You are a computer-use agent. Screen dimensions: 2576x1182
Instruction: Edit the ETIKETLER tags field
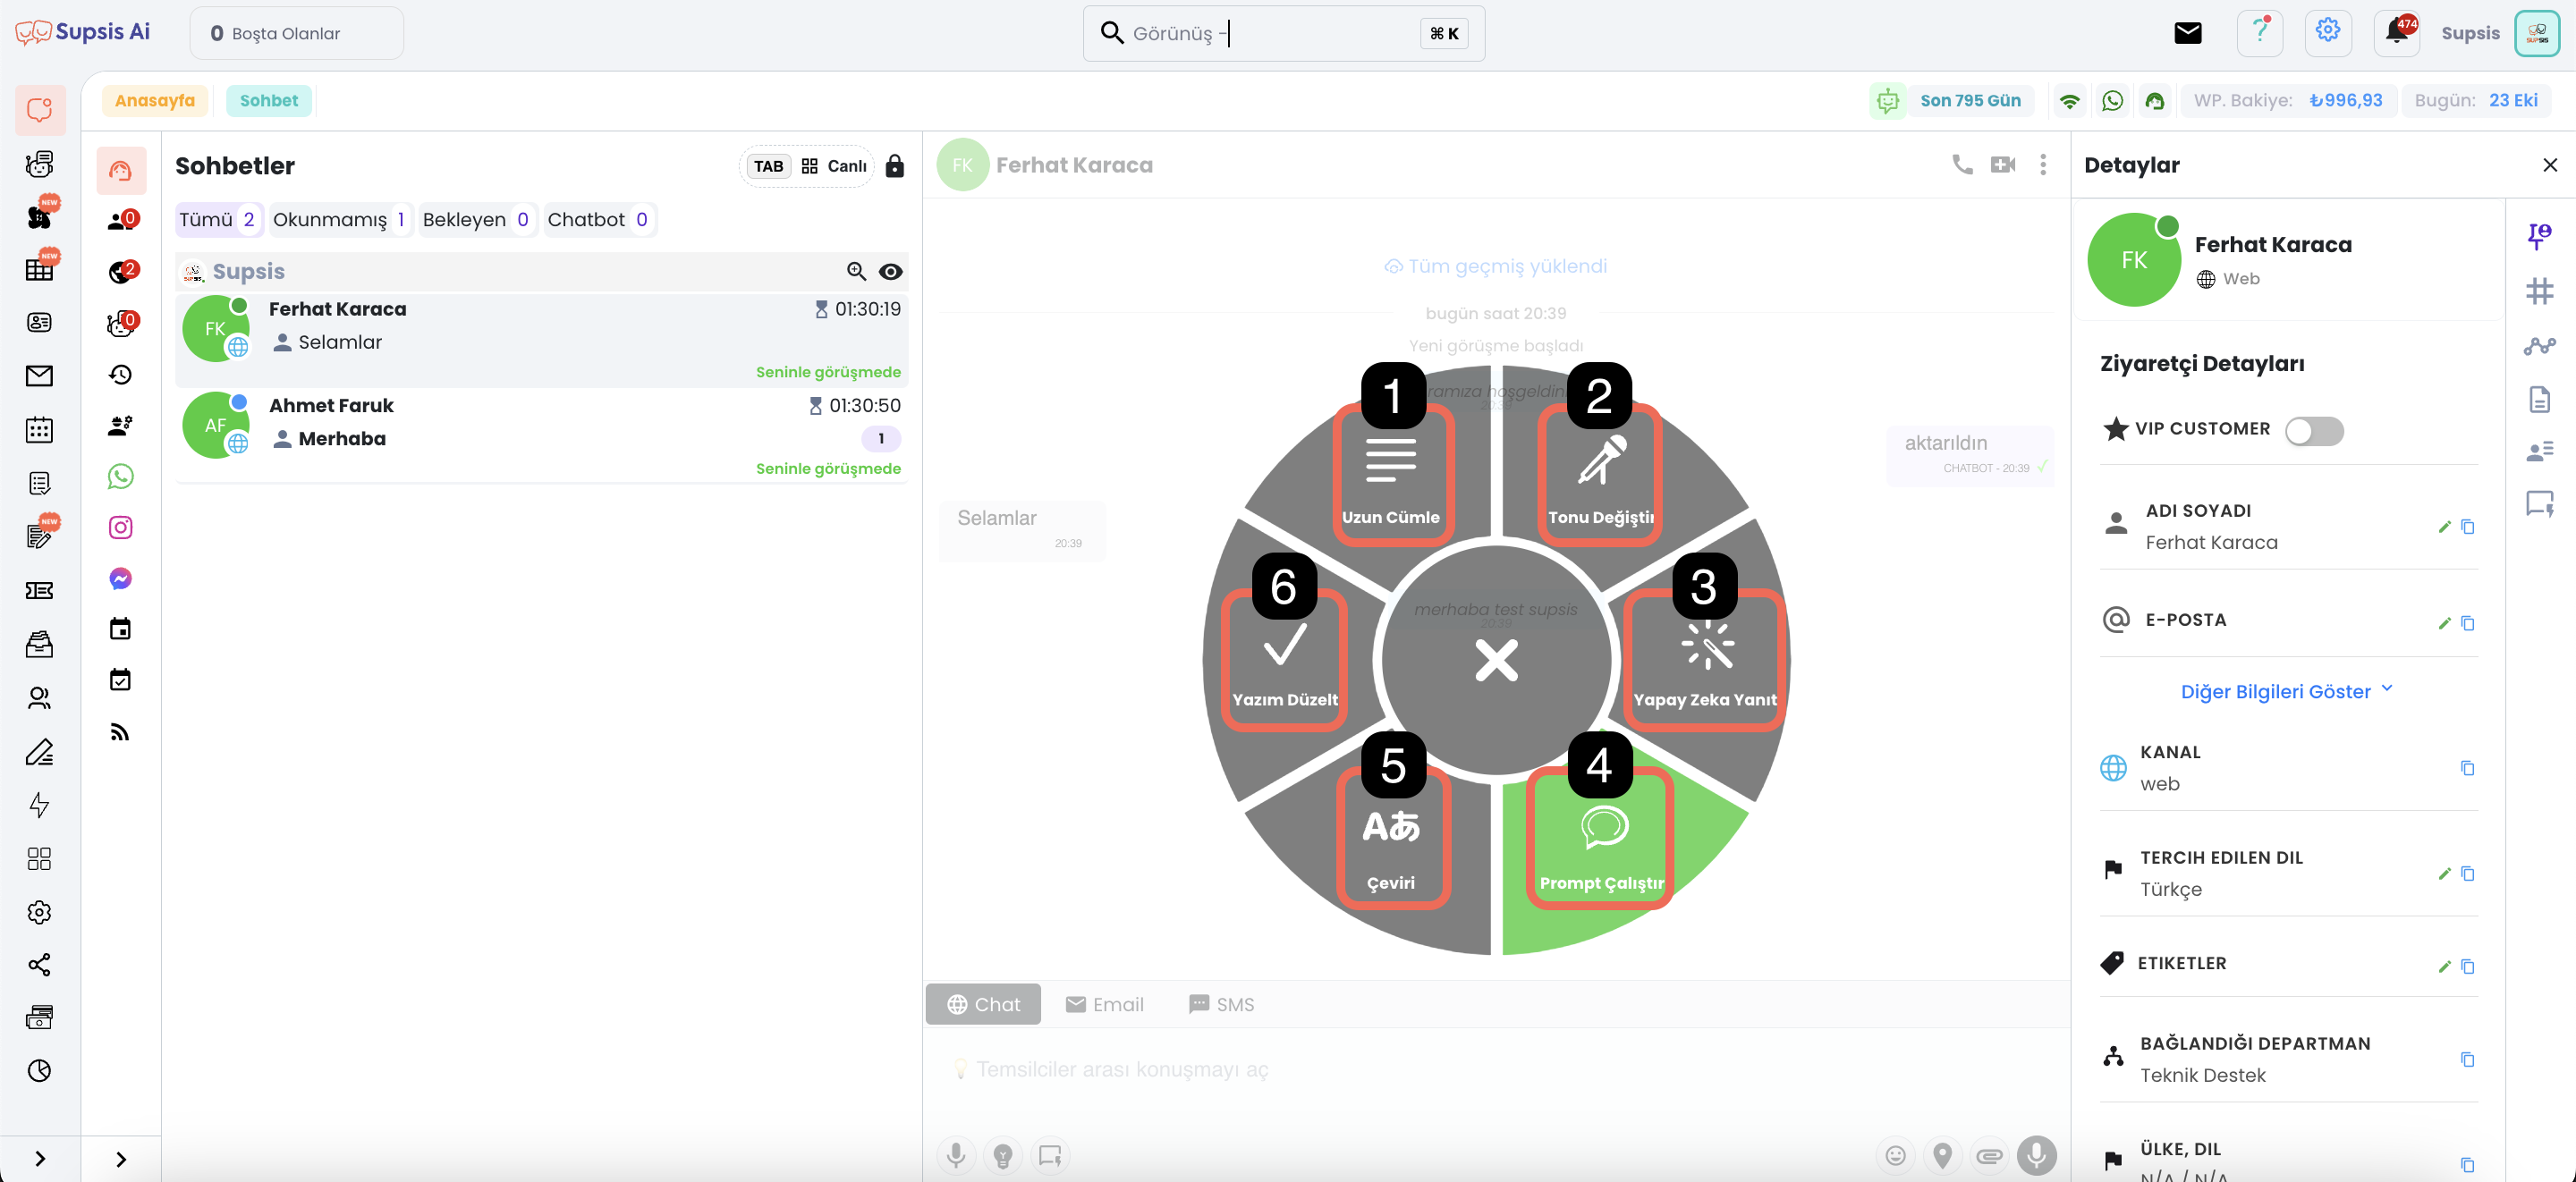pos(2444,966)
